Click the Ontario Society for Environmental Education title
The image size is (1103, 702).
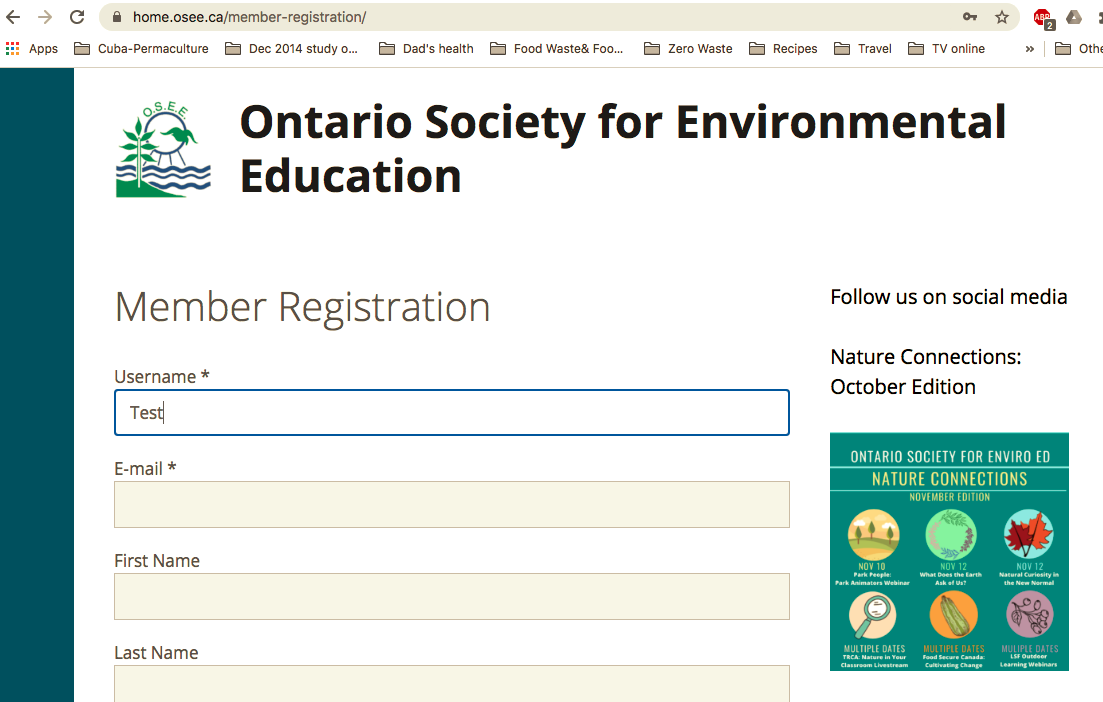click(x=623, y=148)
